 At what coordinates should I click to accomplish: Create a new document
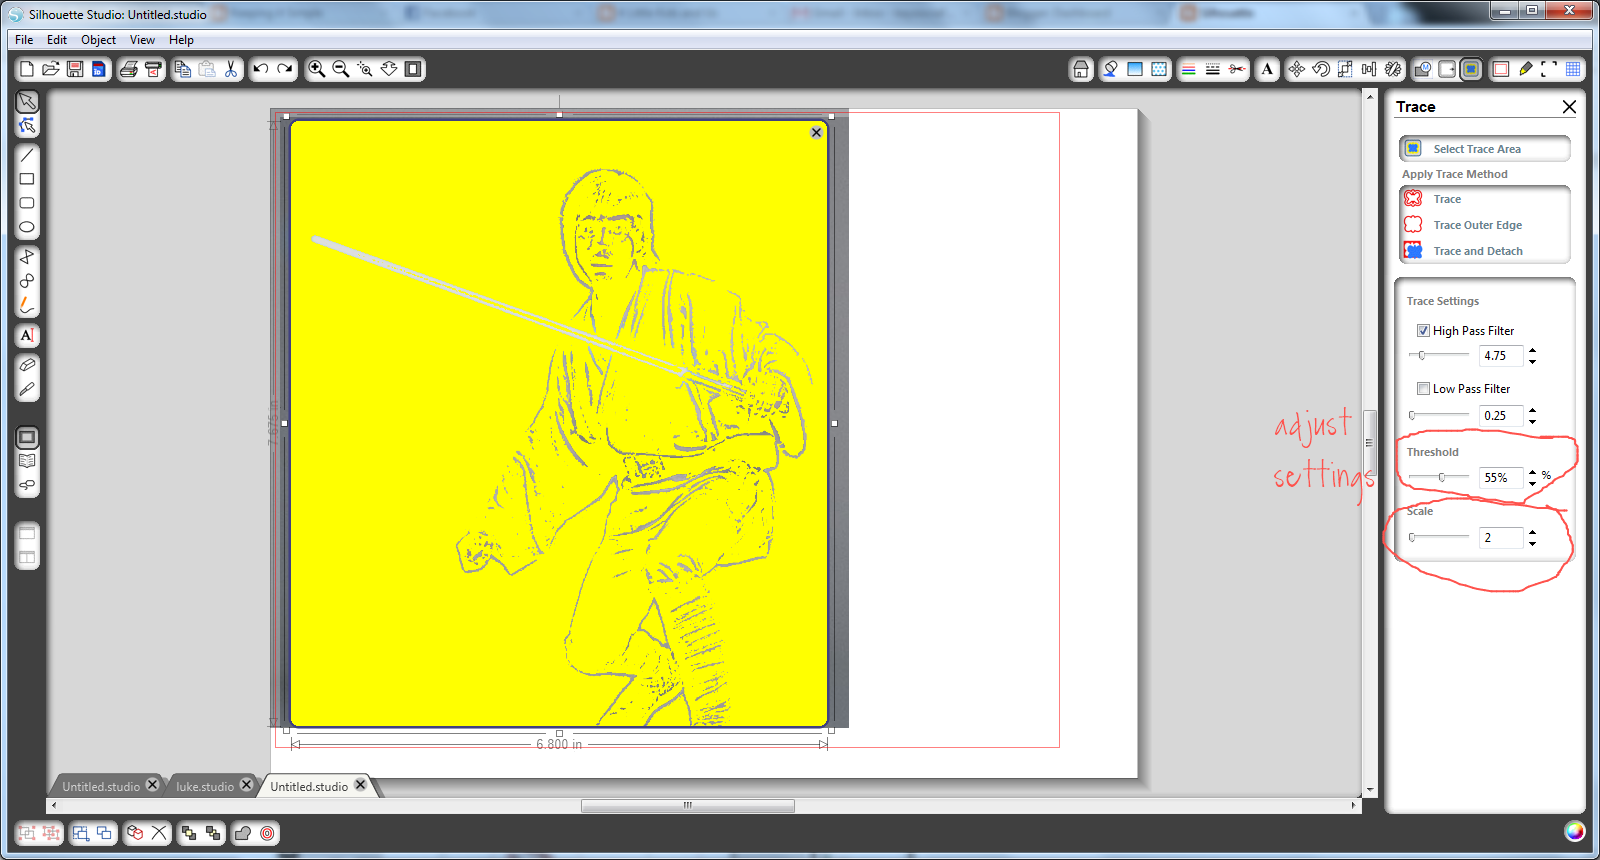tap(27, 69)
